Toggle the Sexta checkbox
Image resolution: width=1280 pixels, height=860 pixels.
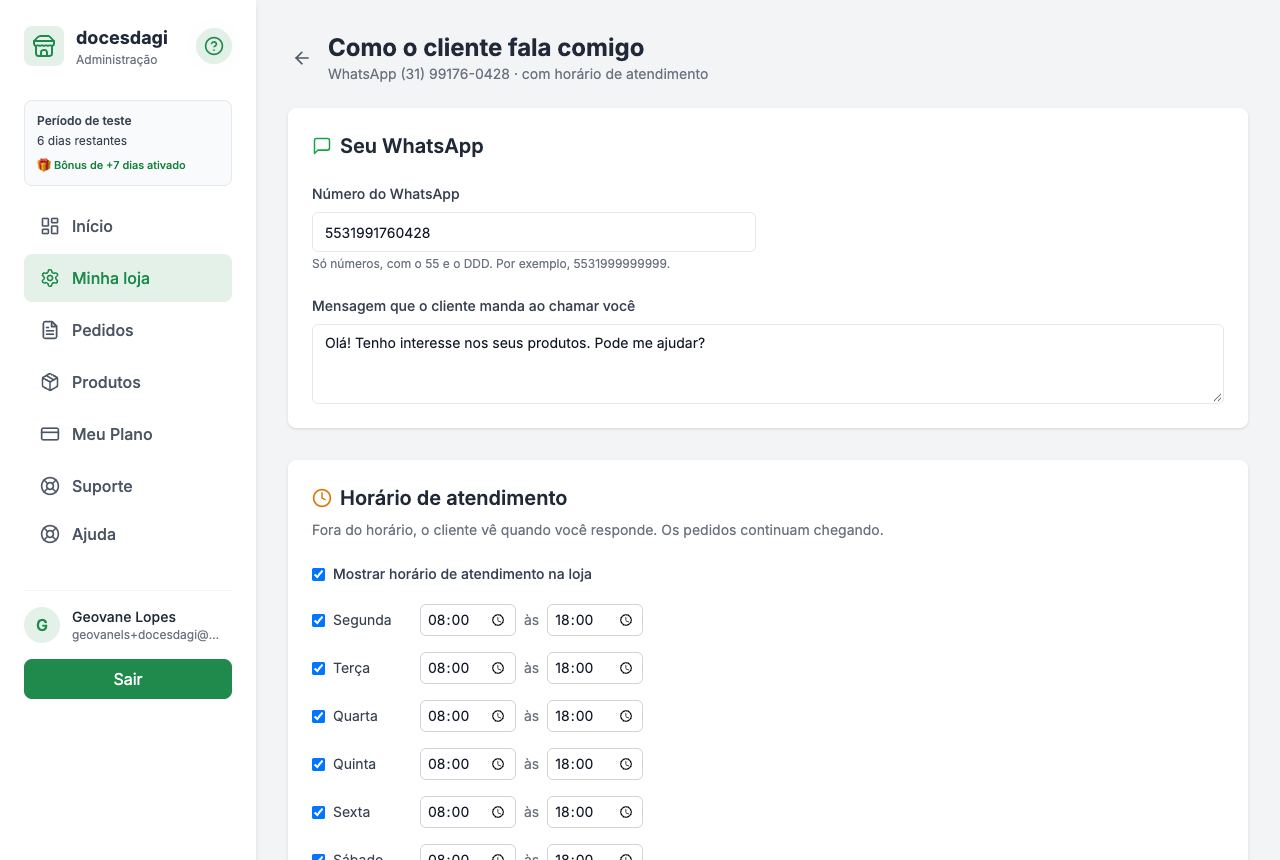pos(319,812)
